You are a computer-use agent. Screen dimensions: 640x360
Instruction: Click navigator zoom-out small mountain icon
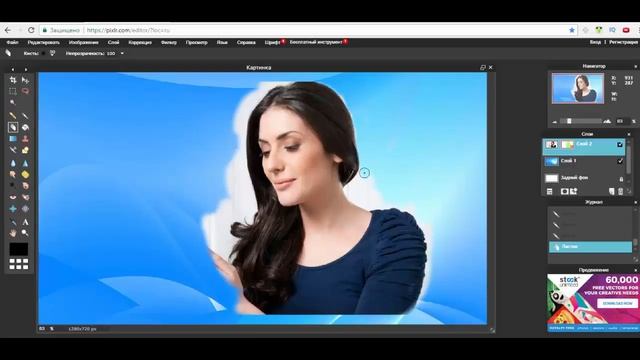(555, 122)
